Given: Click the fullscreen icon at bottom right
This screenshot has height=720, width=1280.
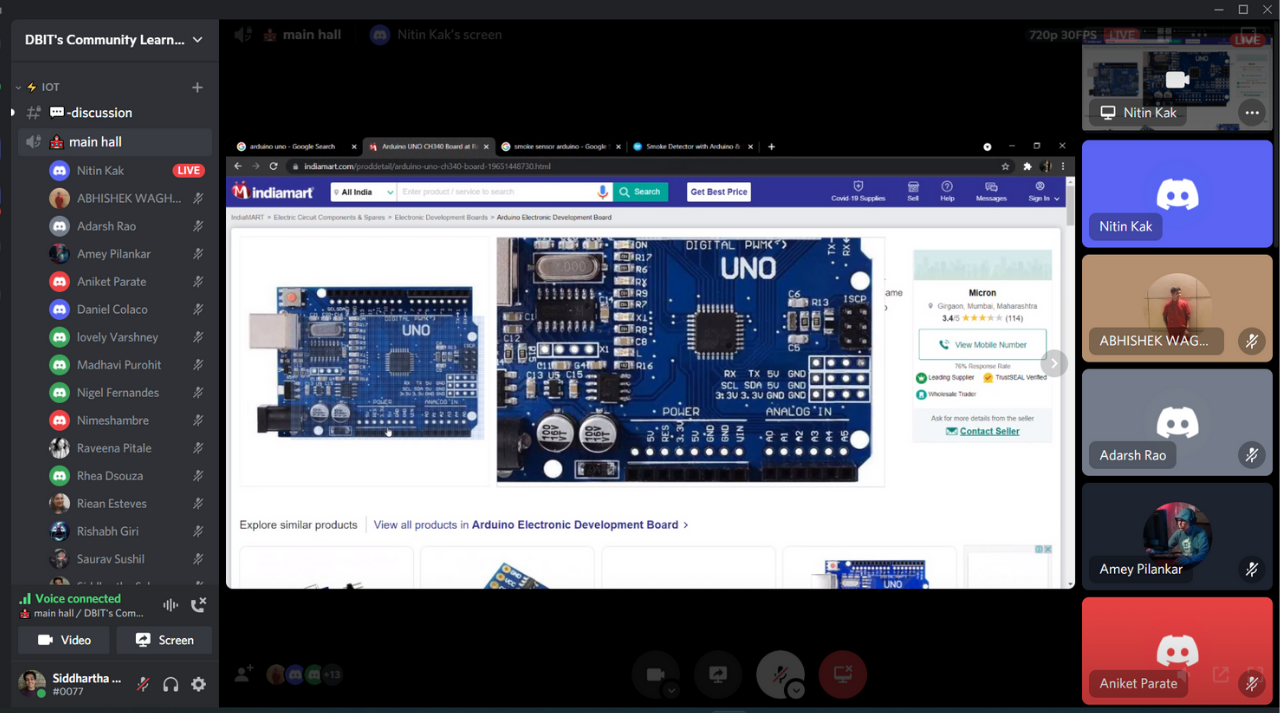Looking at the screenshot, I should point(1253,675).
